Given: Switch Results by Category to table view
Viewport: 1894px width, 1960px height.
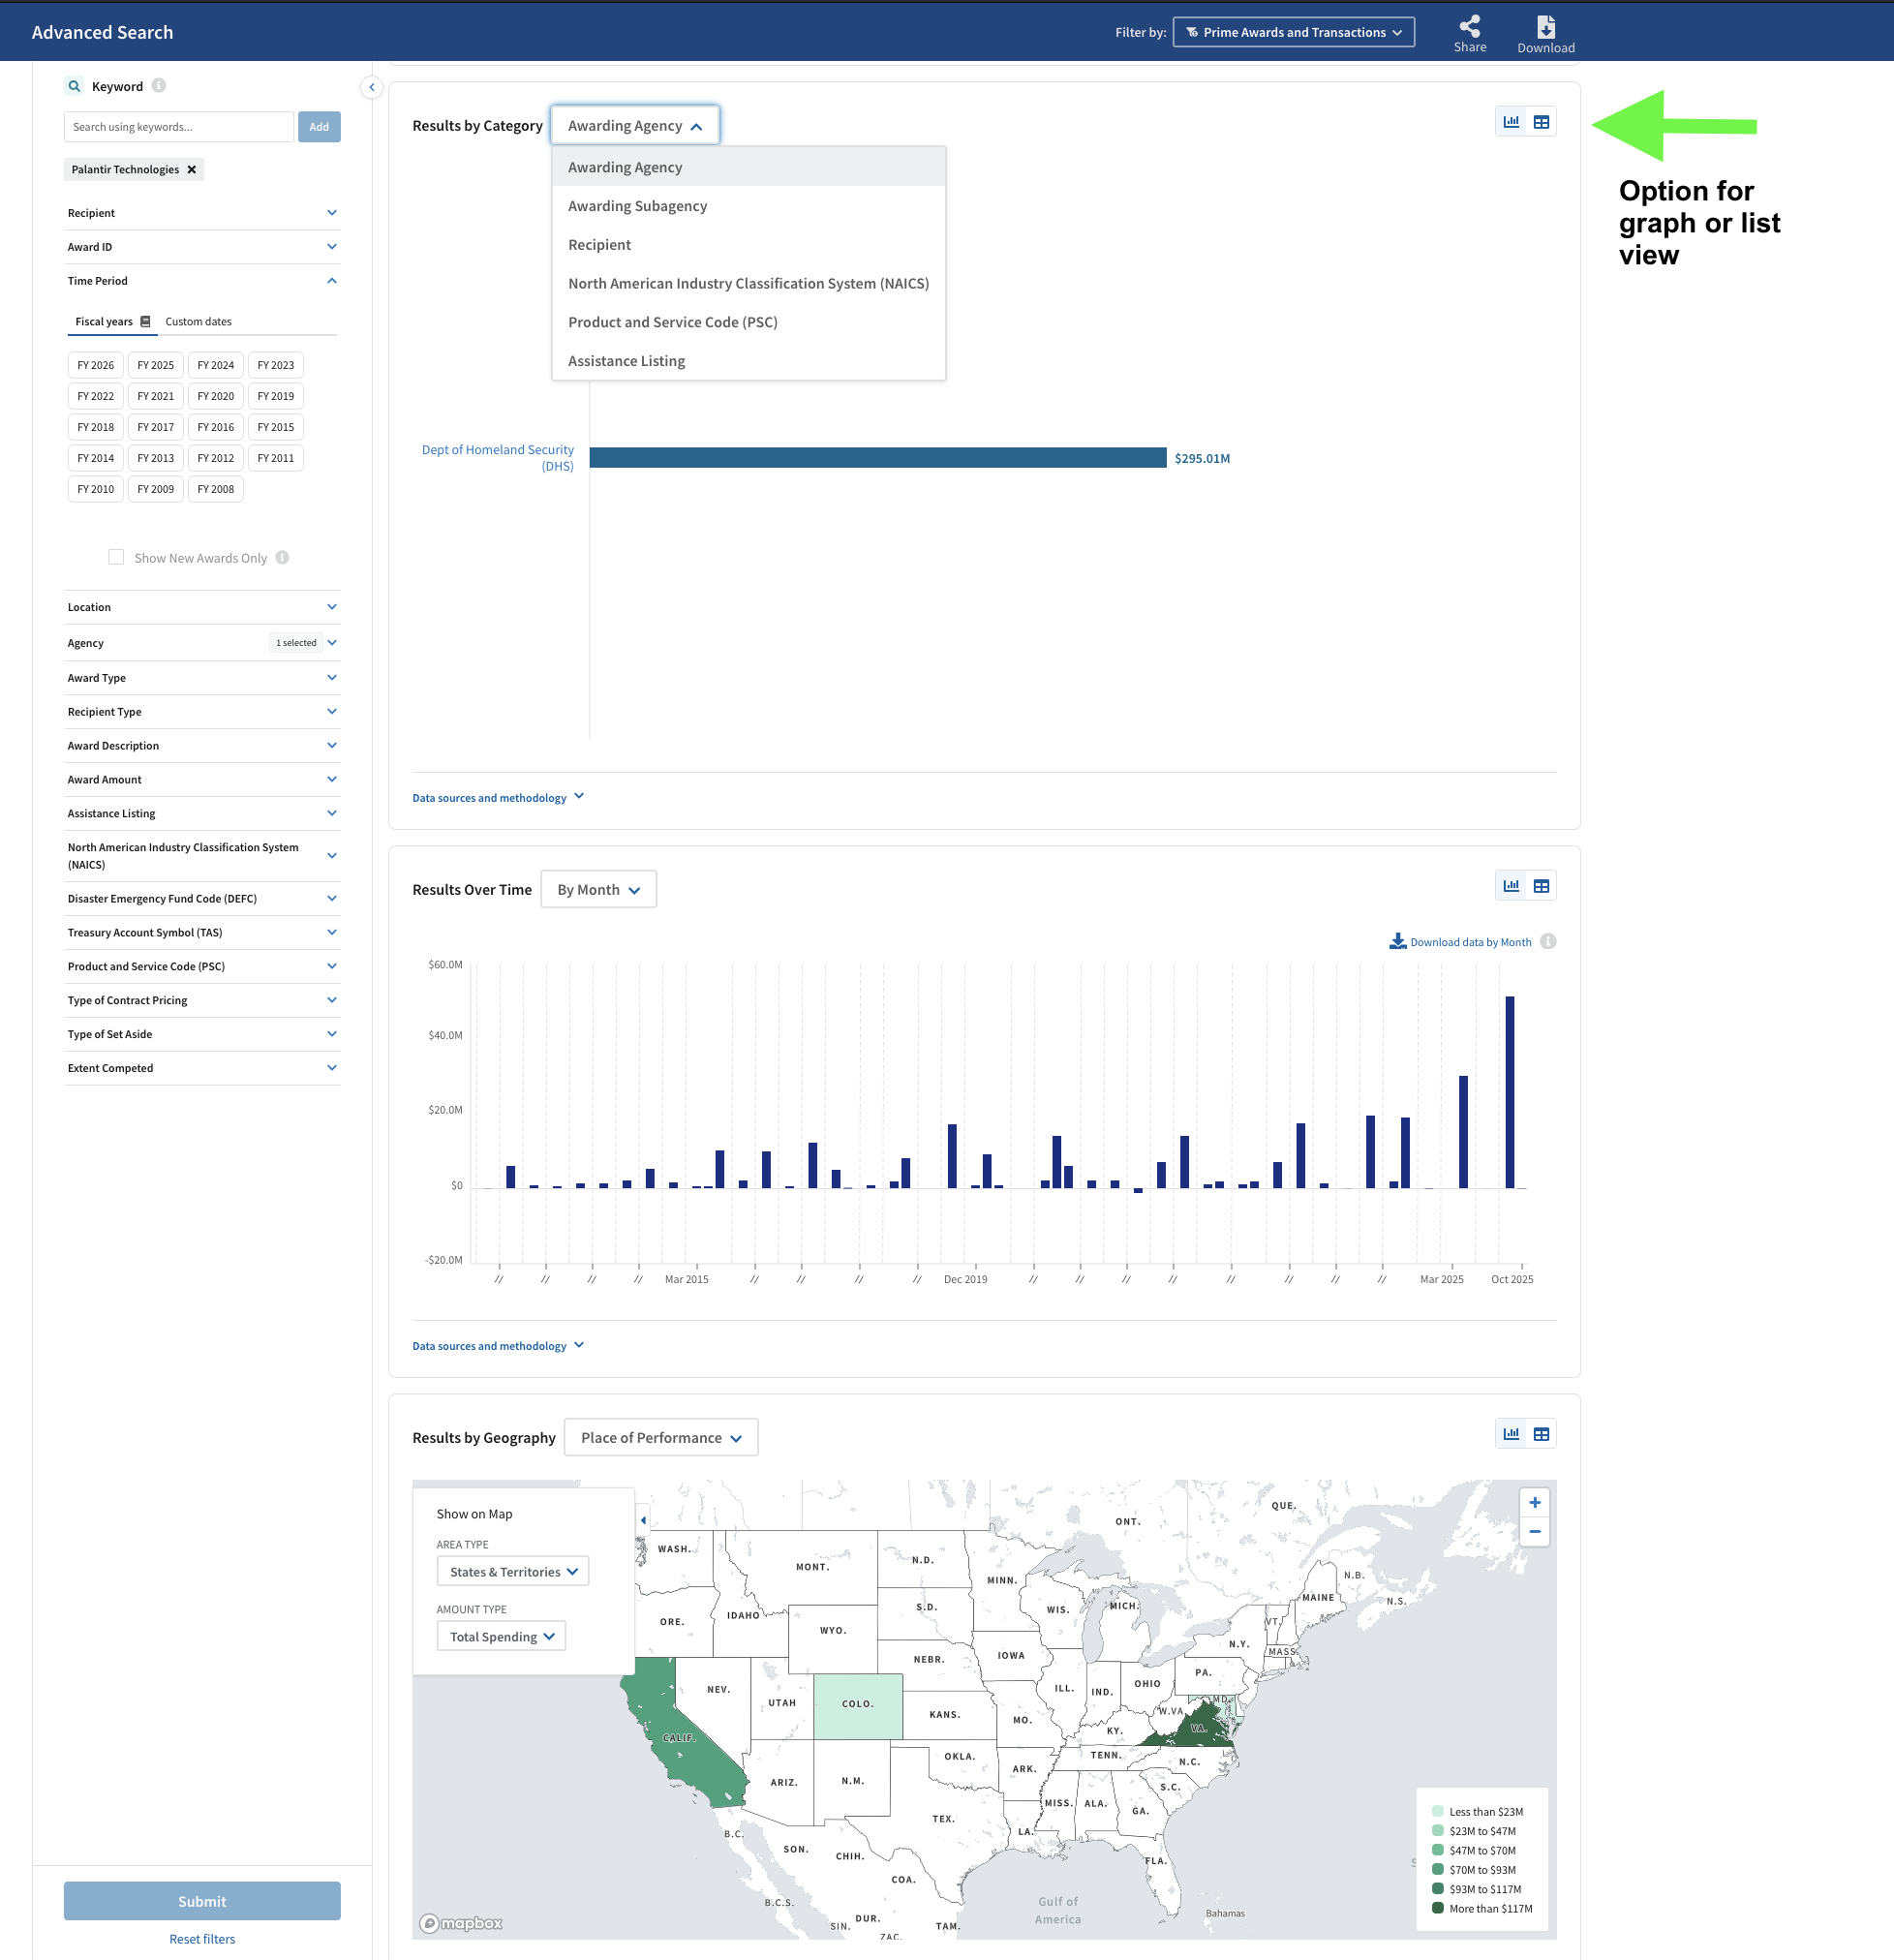Looking at the screenshot, I should pos(1541,120).
